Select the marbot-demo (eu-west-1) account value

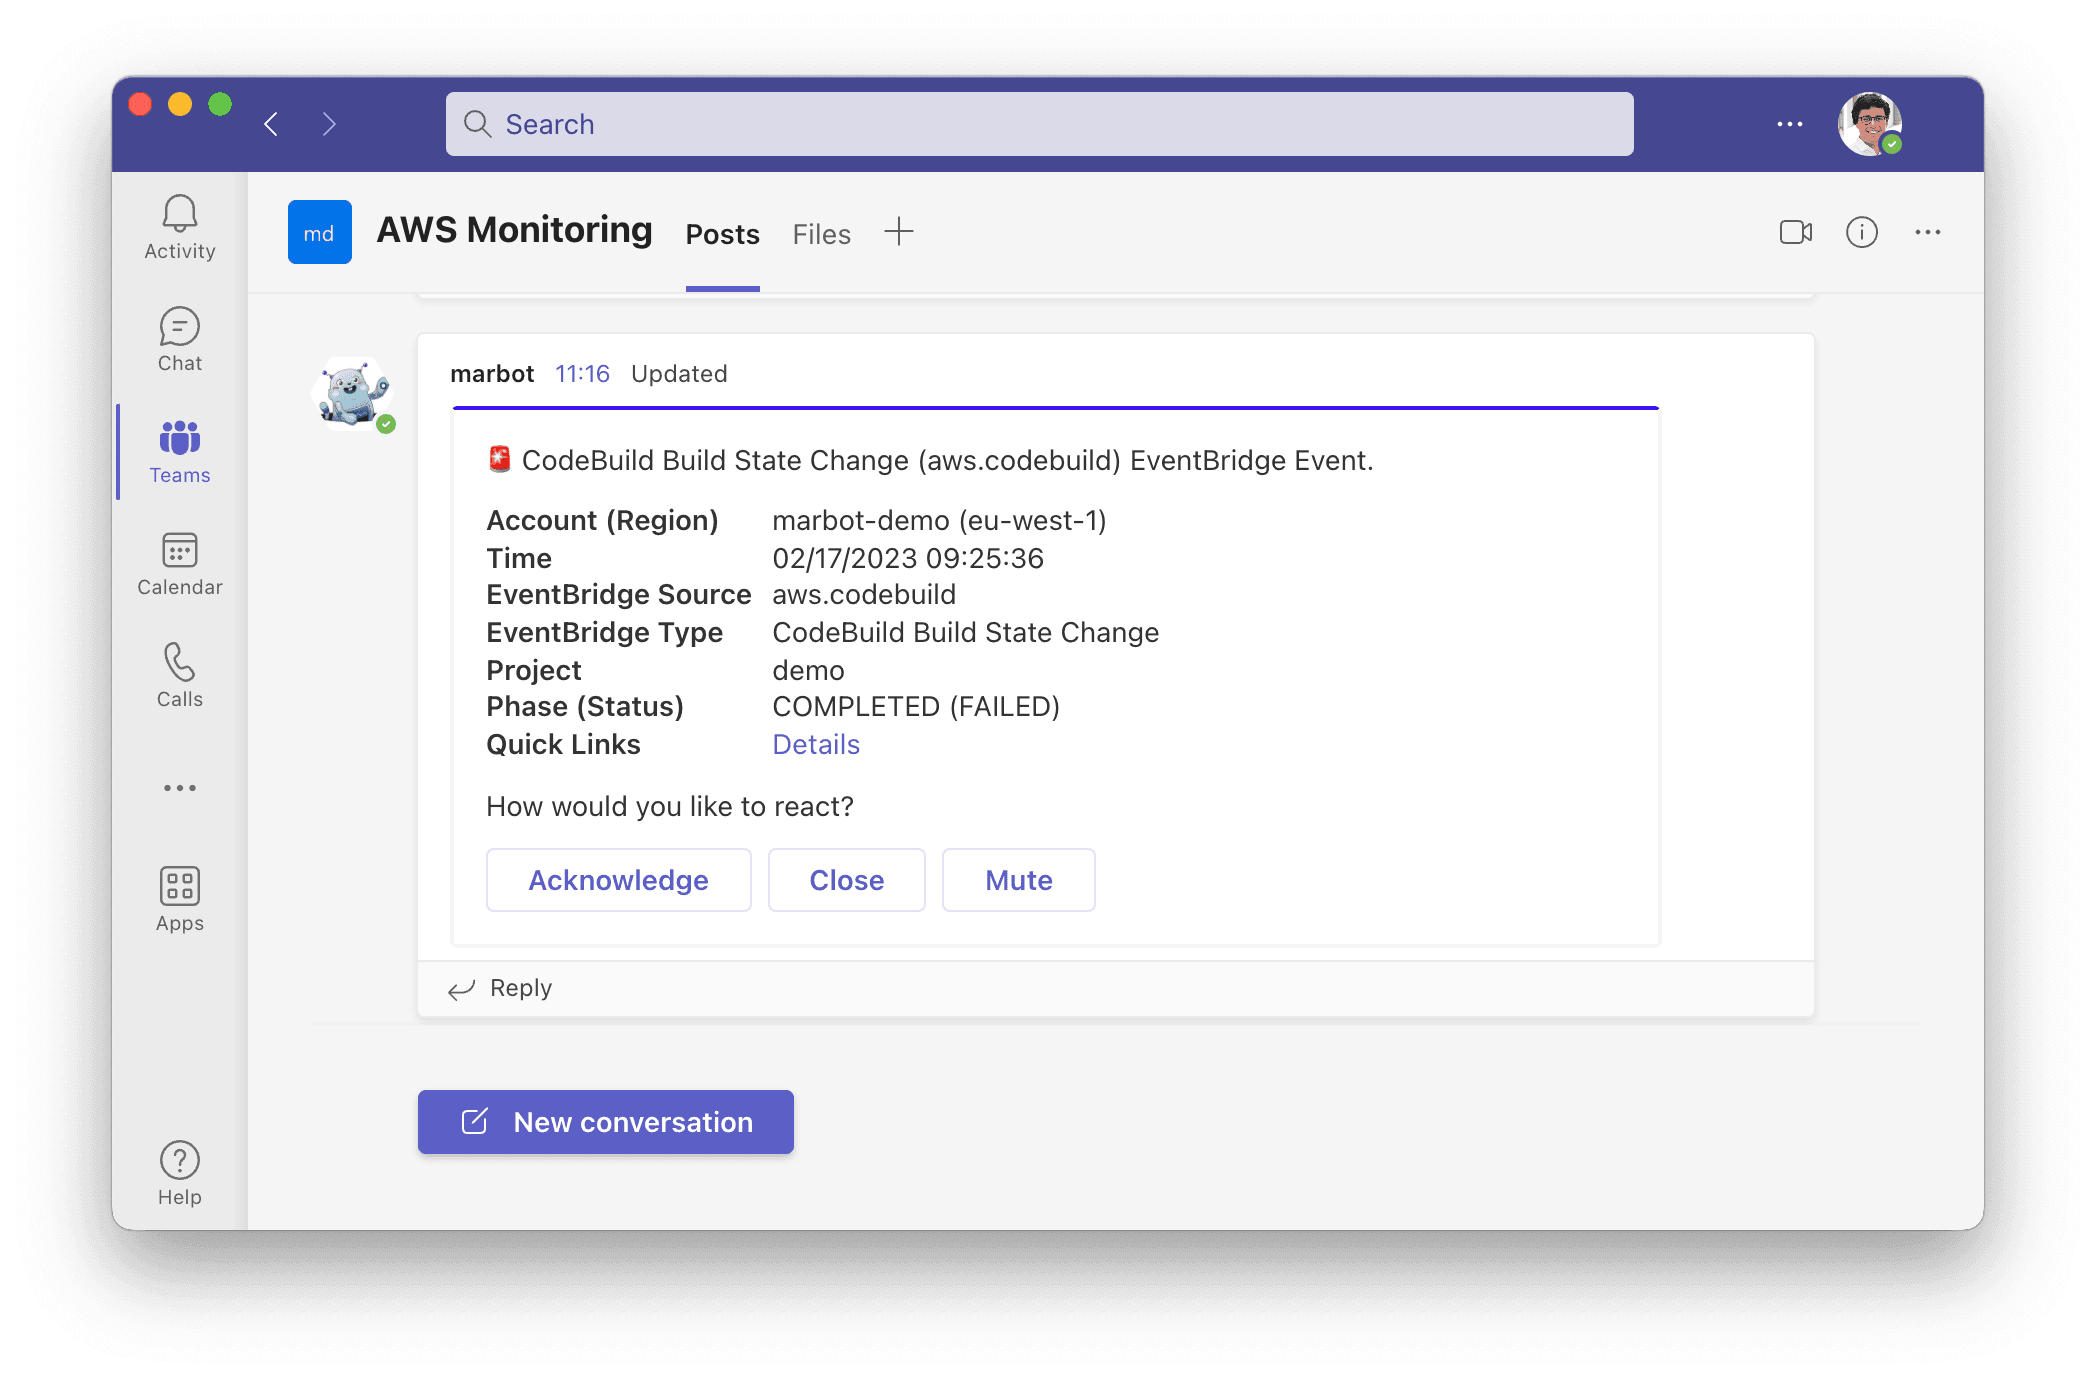click(x=939, y=520)
